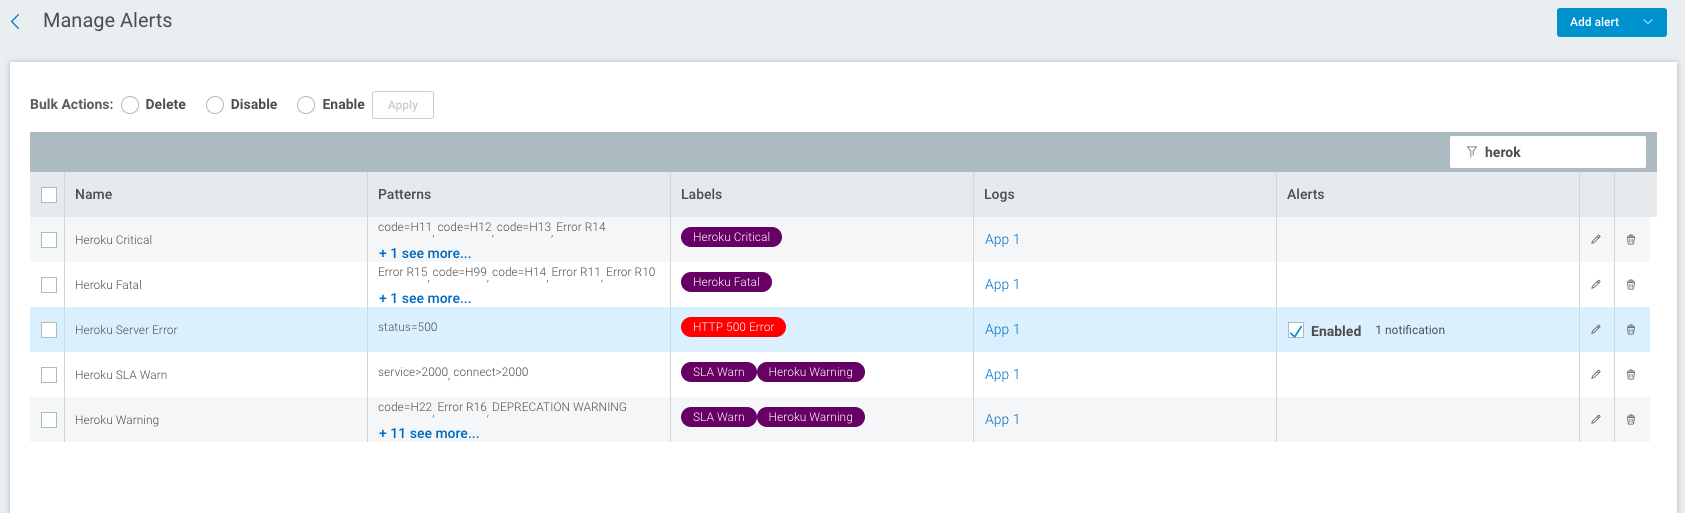Image resolution: width=1685 pixels, height=513 pixels.
Task: Click the filter field containing 'herok'
Action: [1548, 152]
